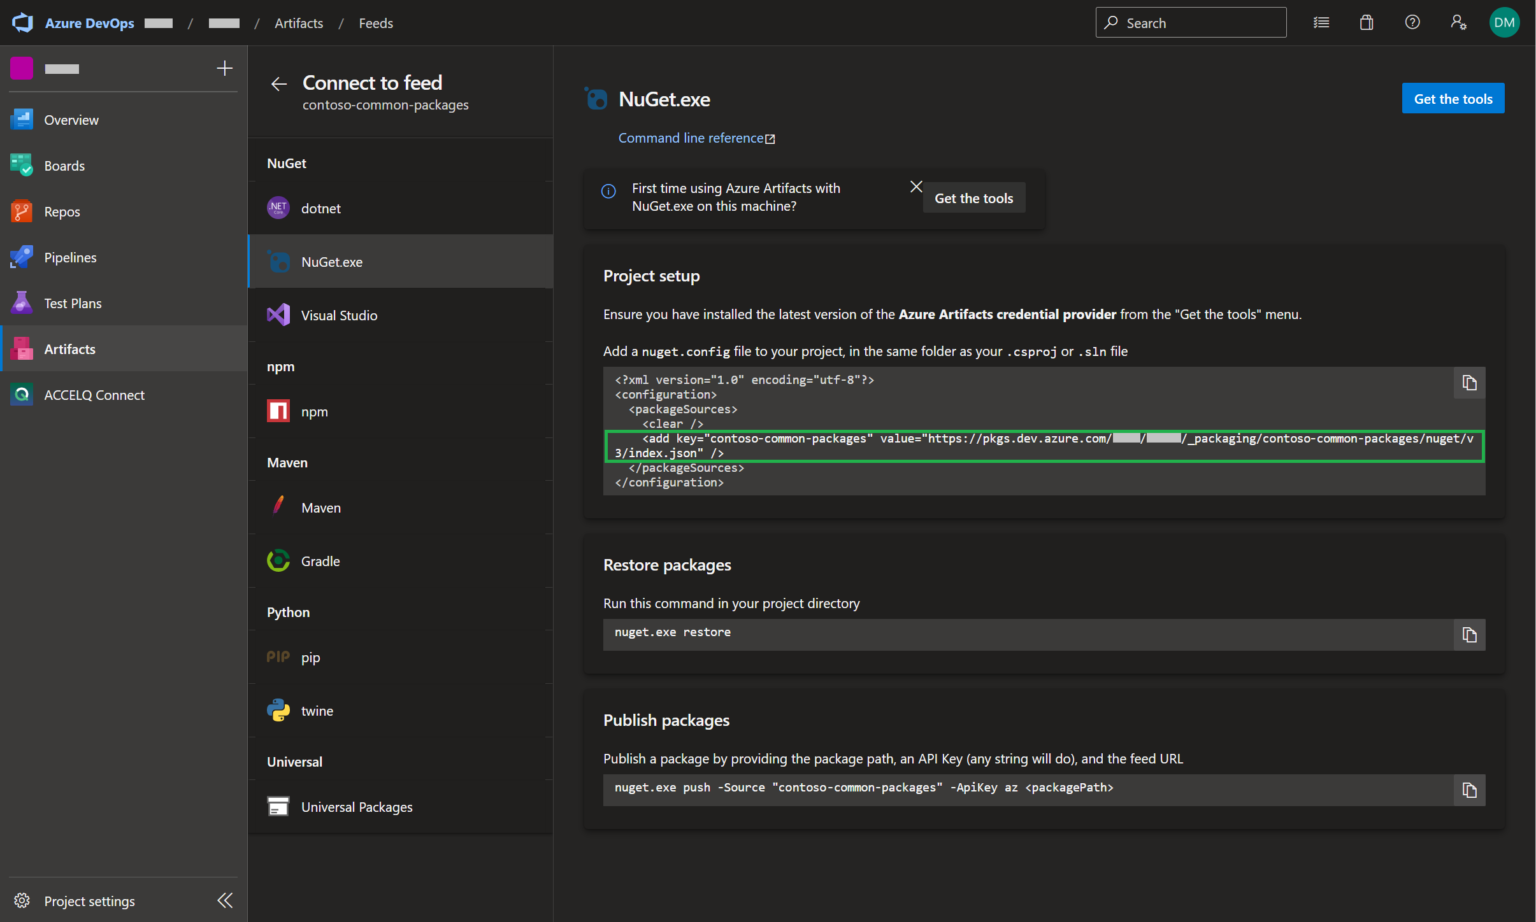Copy the nuget.exe push command
Screen dimensions: 1536x922
1469,790
